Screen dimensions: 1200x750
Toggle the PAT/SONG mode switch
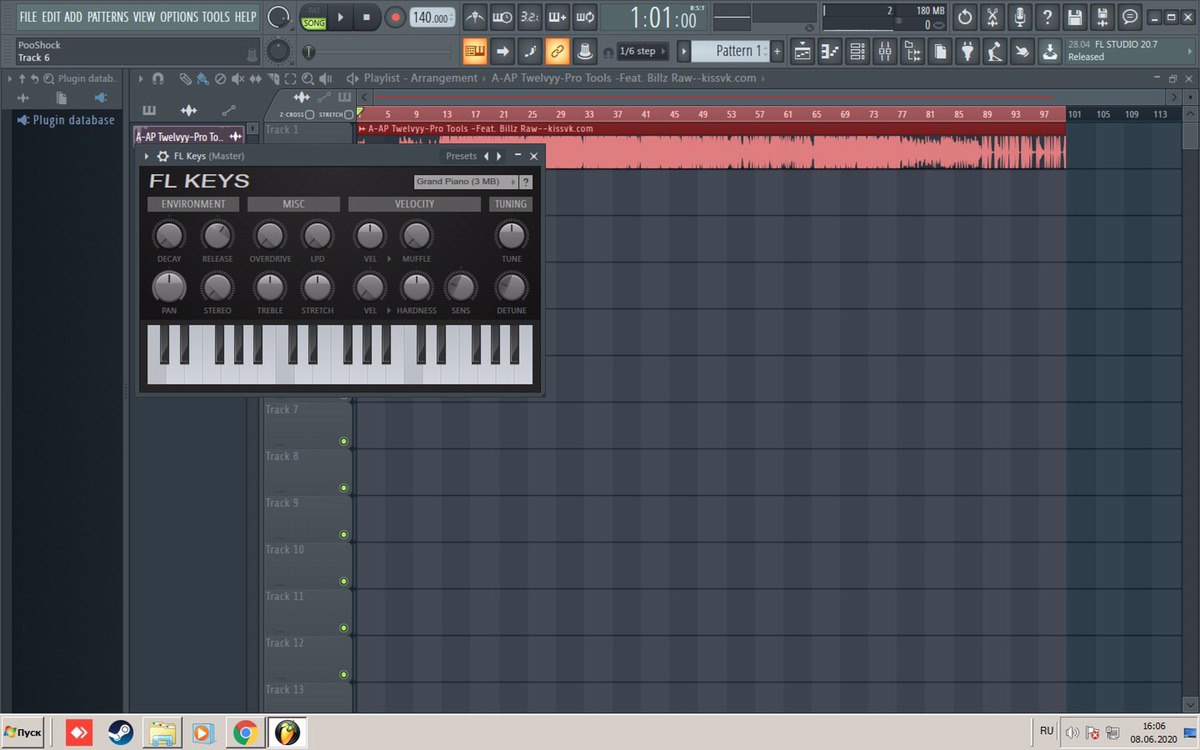point(314,16)
